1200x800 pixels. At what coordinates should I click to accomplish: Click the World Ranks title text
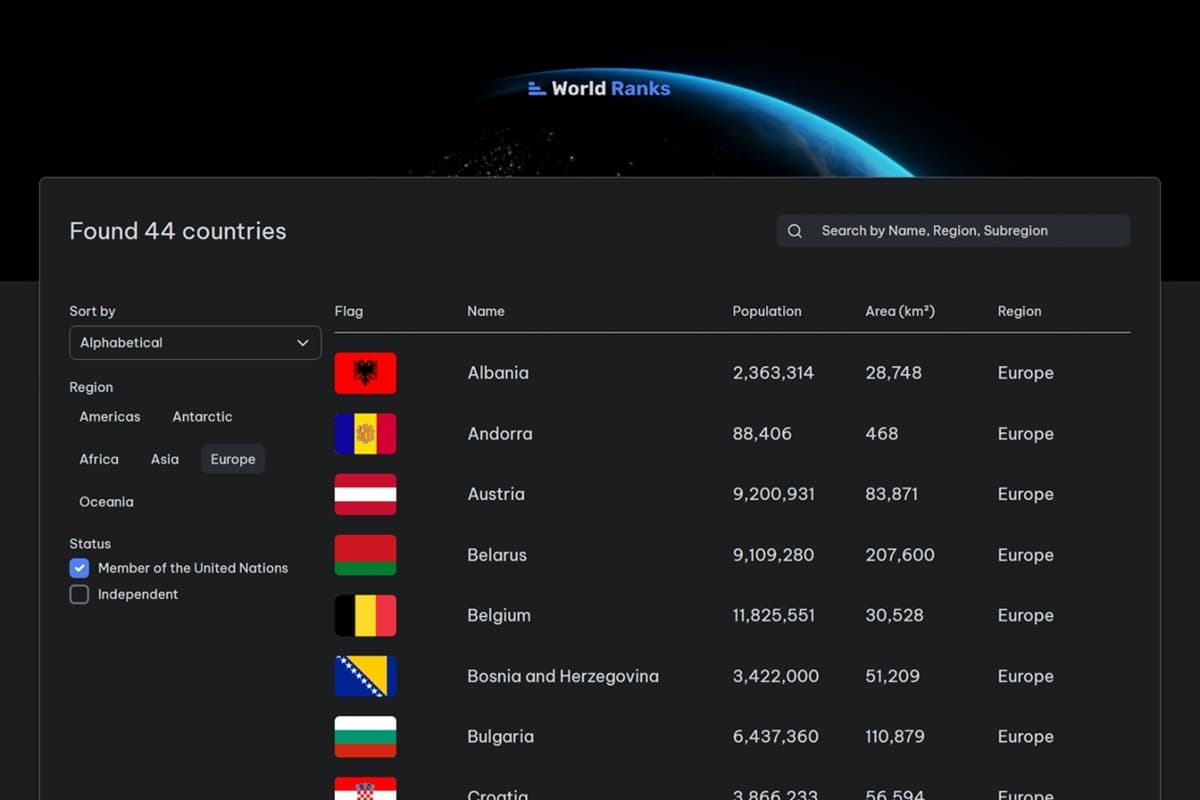(611, 88)
